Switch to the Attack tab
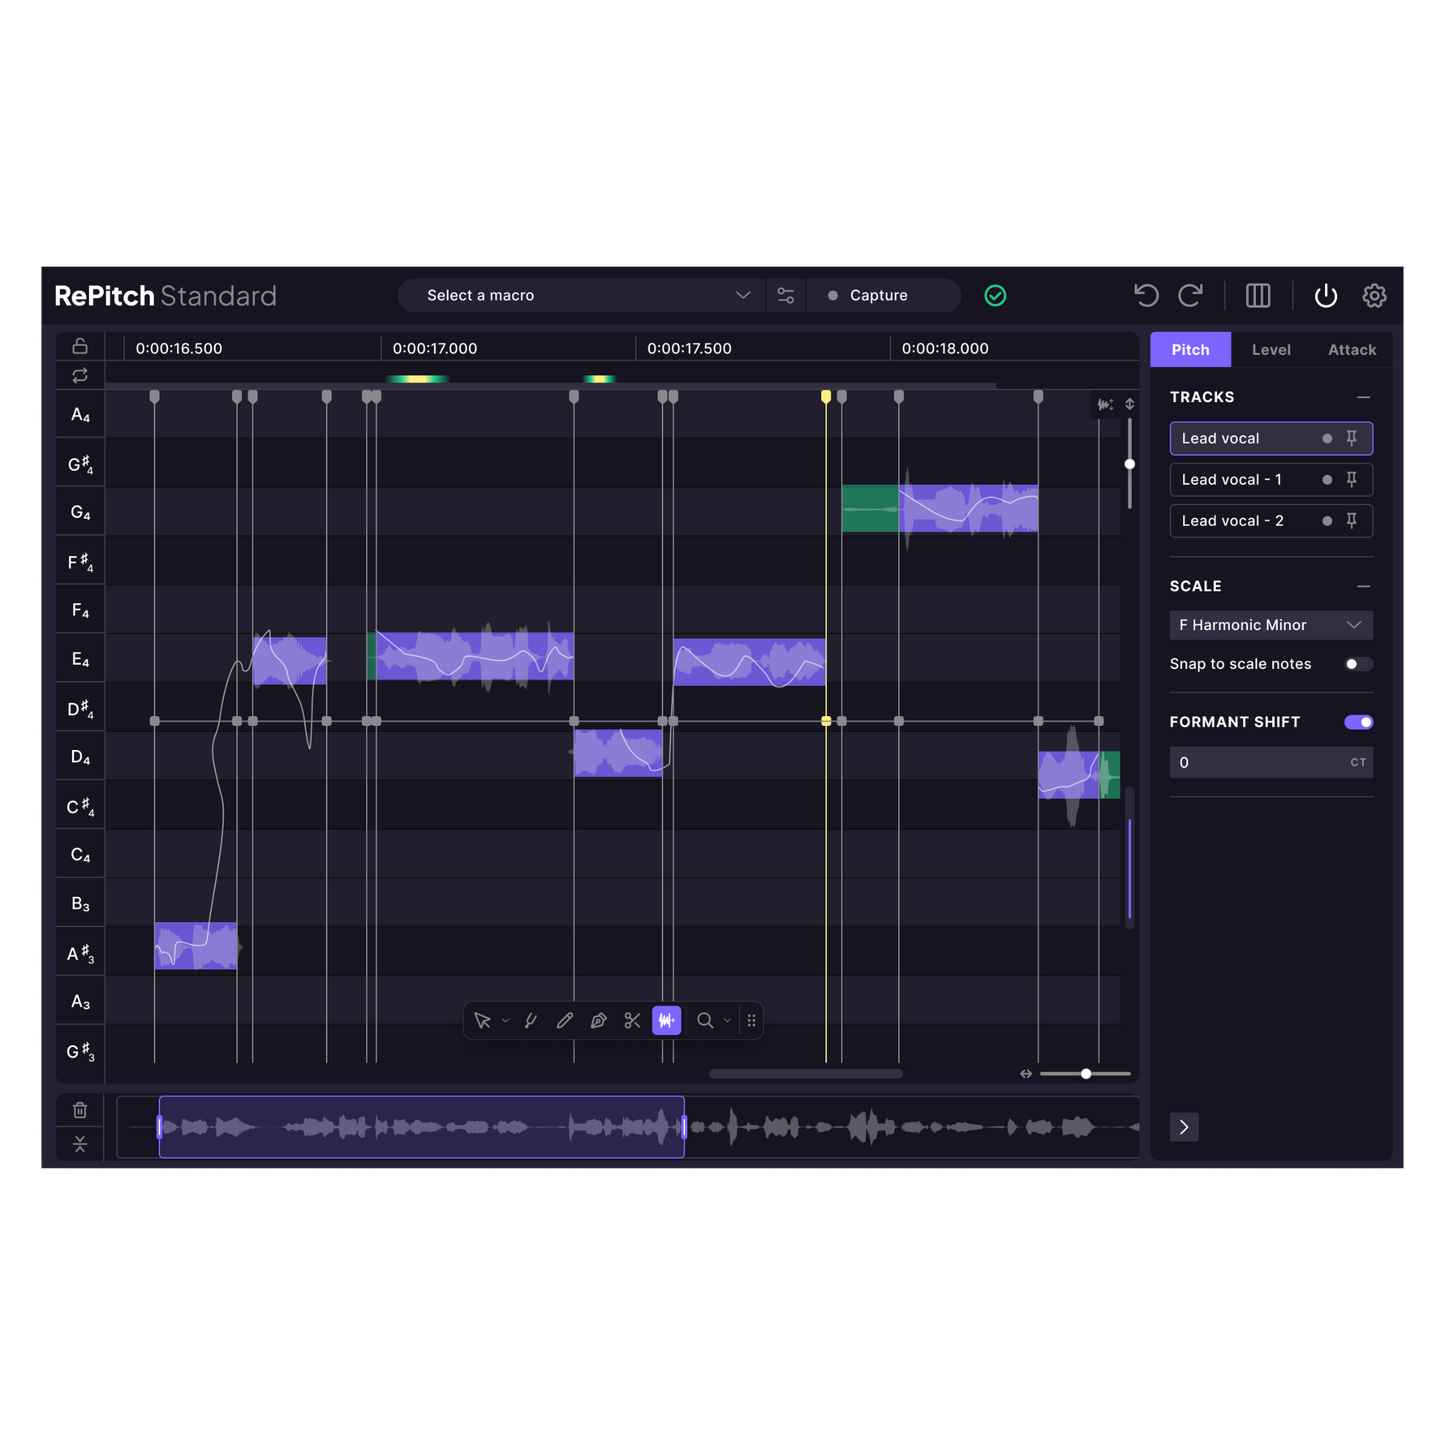The height and width of the screenshot is (1445, 1445). [x=1351, y=349]
